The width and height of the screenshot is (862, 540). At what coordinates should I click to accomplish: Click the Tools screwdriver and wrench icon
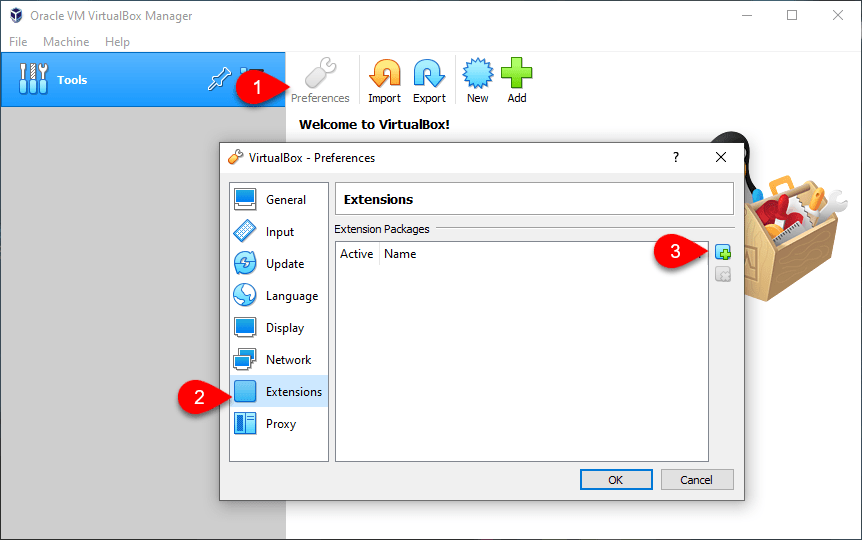tap(34, 79)
